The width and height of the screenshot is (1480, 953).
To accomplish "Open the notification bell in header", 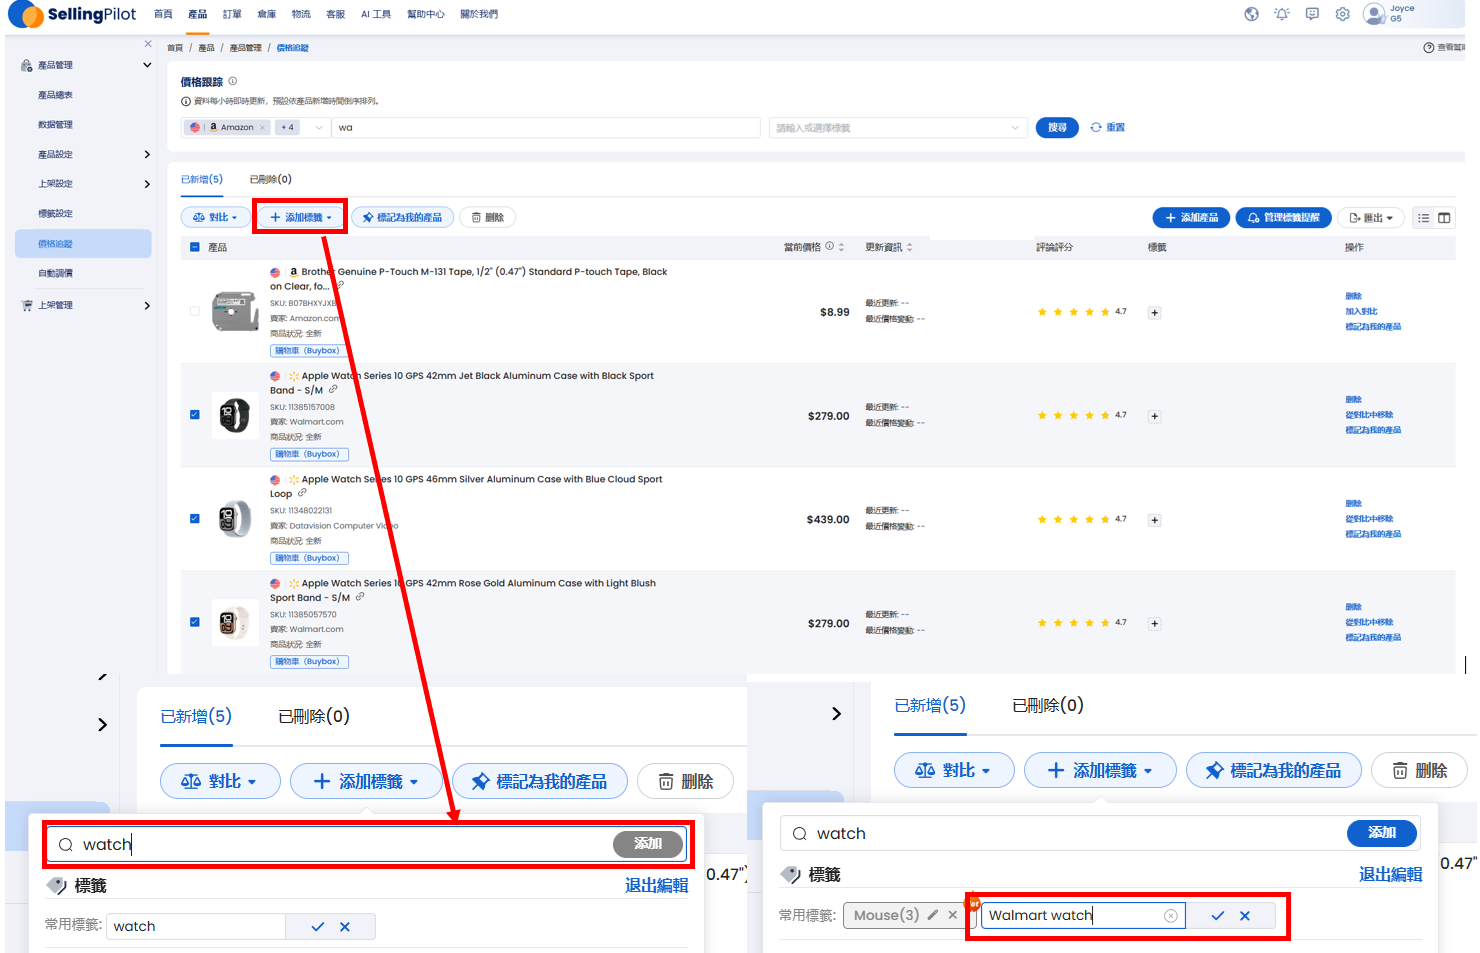I will coord(1282,14).
